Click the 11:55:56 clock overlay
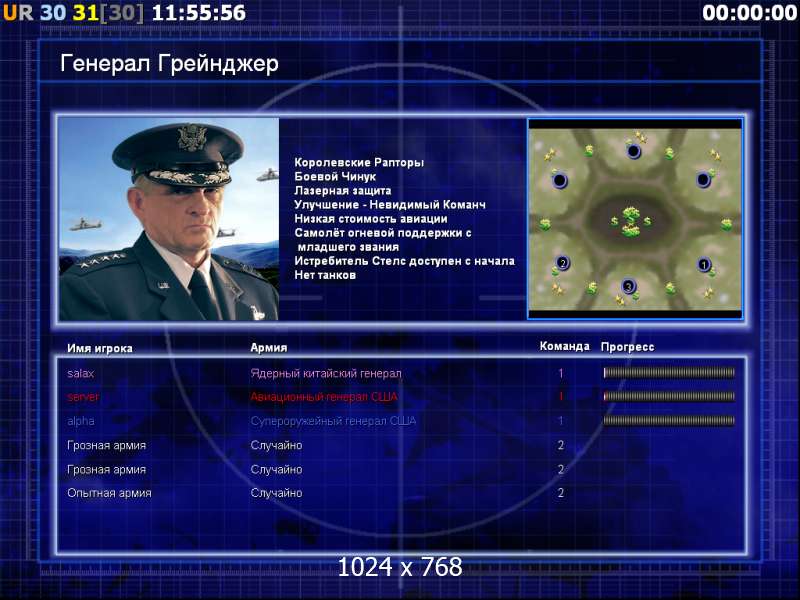The image size is (800, 600). 199,13
